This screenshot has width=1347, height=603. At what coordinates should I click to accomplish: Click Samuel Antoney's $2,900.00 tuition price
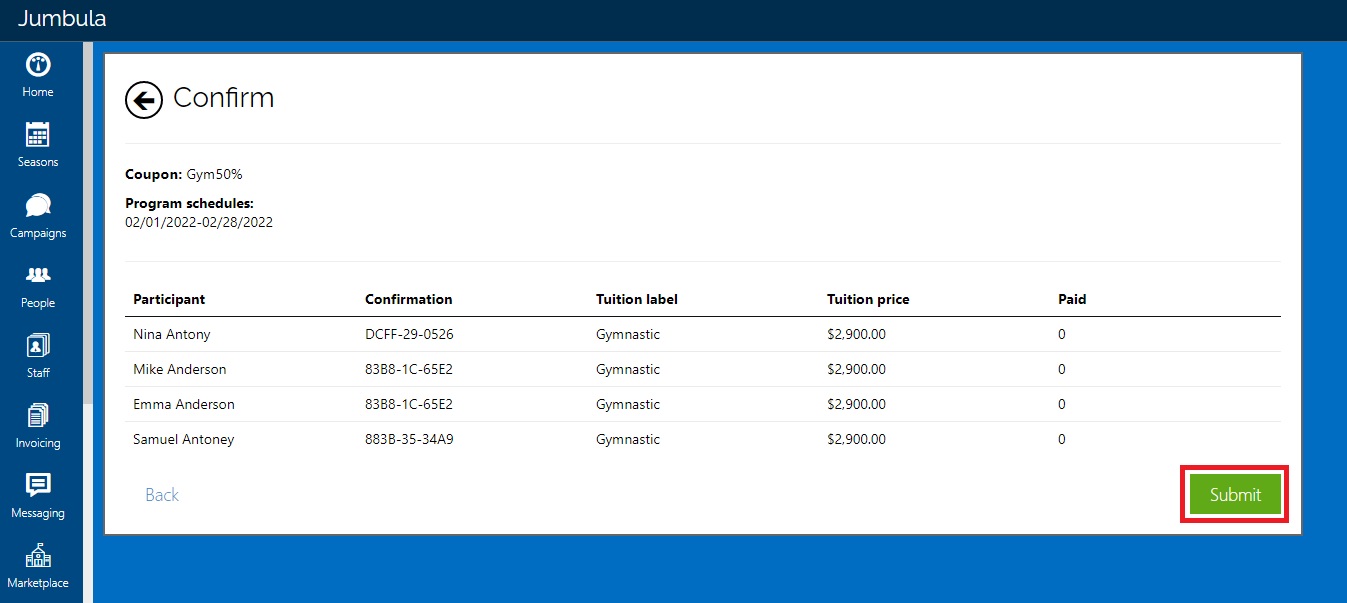pos(856,439)
